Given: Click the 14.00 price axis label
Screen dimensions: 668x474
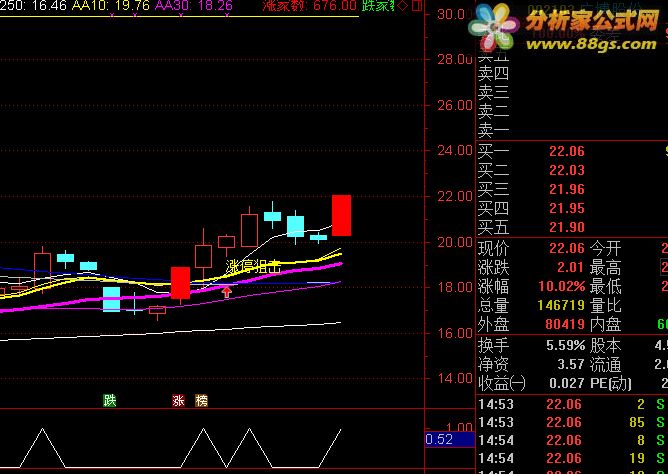Looking at the screenshot, I should (455, 378).
